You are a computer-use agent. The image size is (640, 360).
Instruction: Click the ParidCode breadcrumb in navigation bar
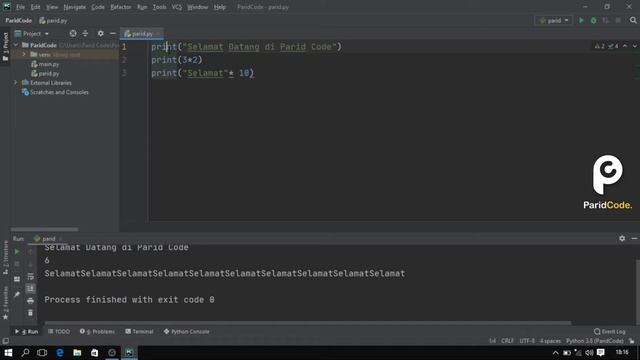(18, 20)
